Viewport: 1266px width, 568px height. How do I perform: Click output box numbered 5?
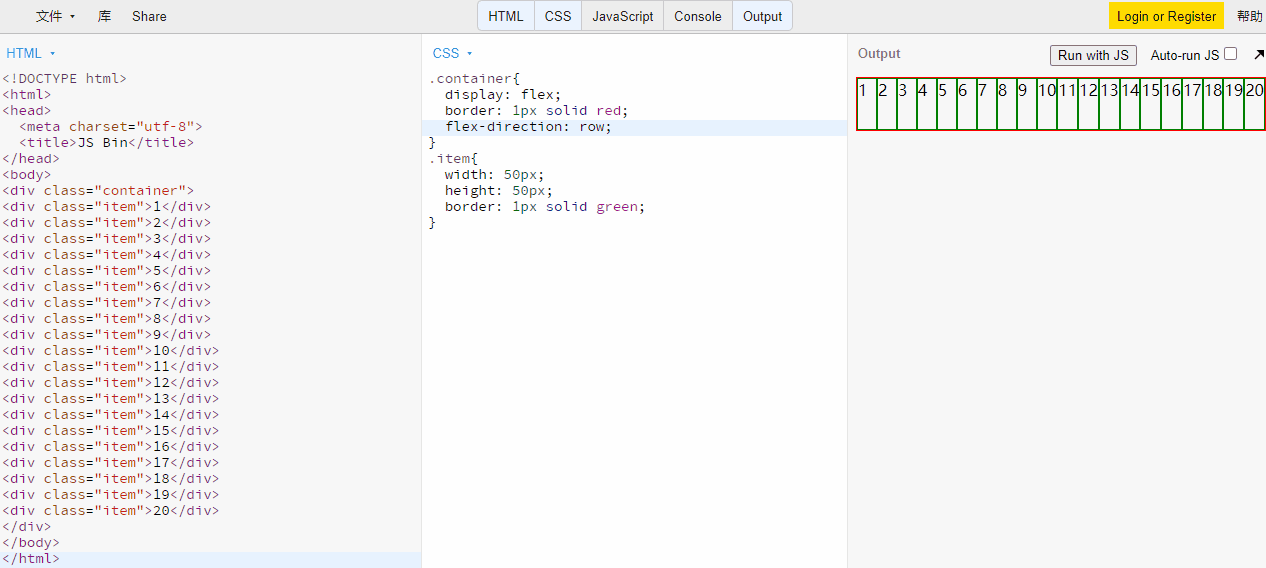947,104
